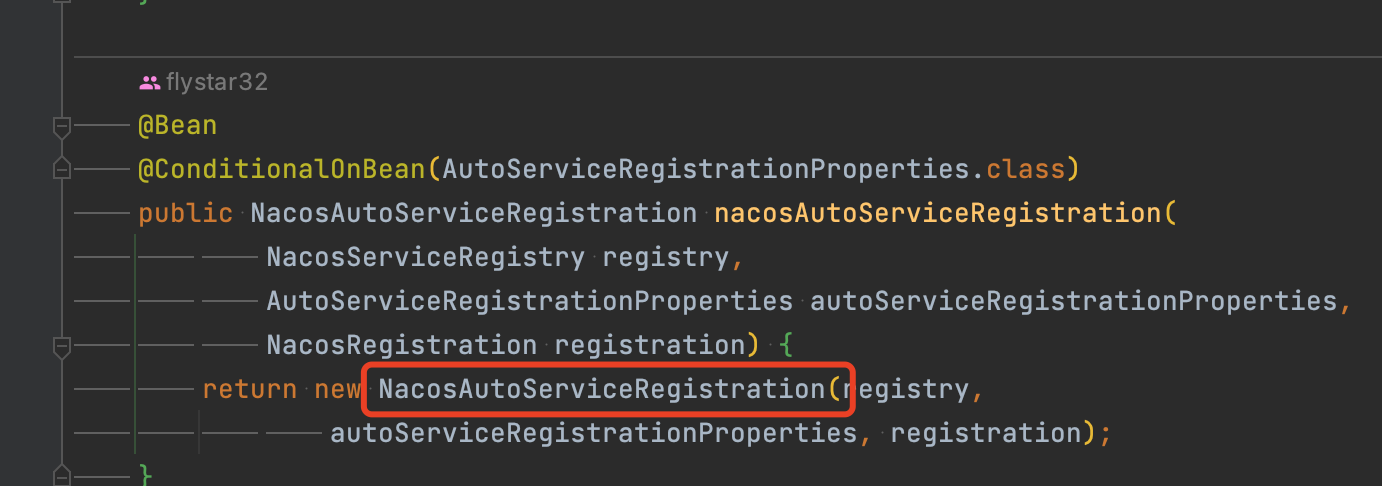Image resolution: width=1382 pixels, height=486 pixels.
Task: Click fold end marker beside closing brace
Action: [62, 474]
